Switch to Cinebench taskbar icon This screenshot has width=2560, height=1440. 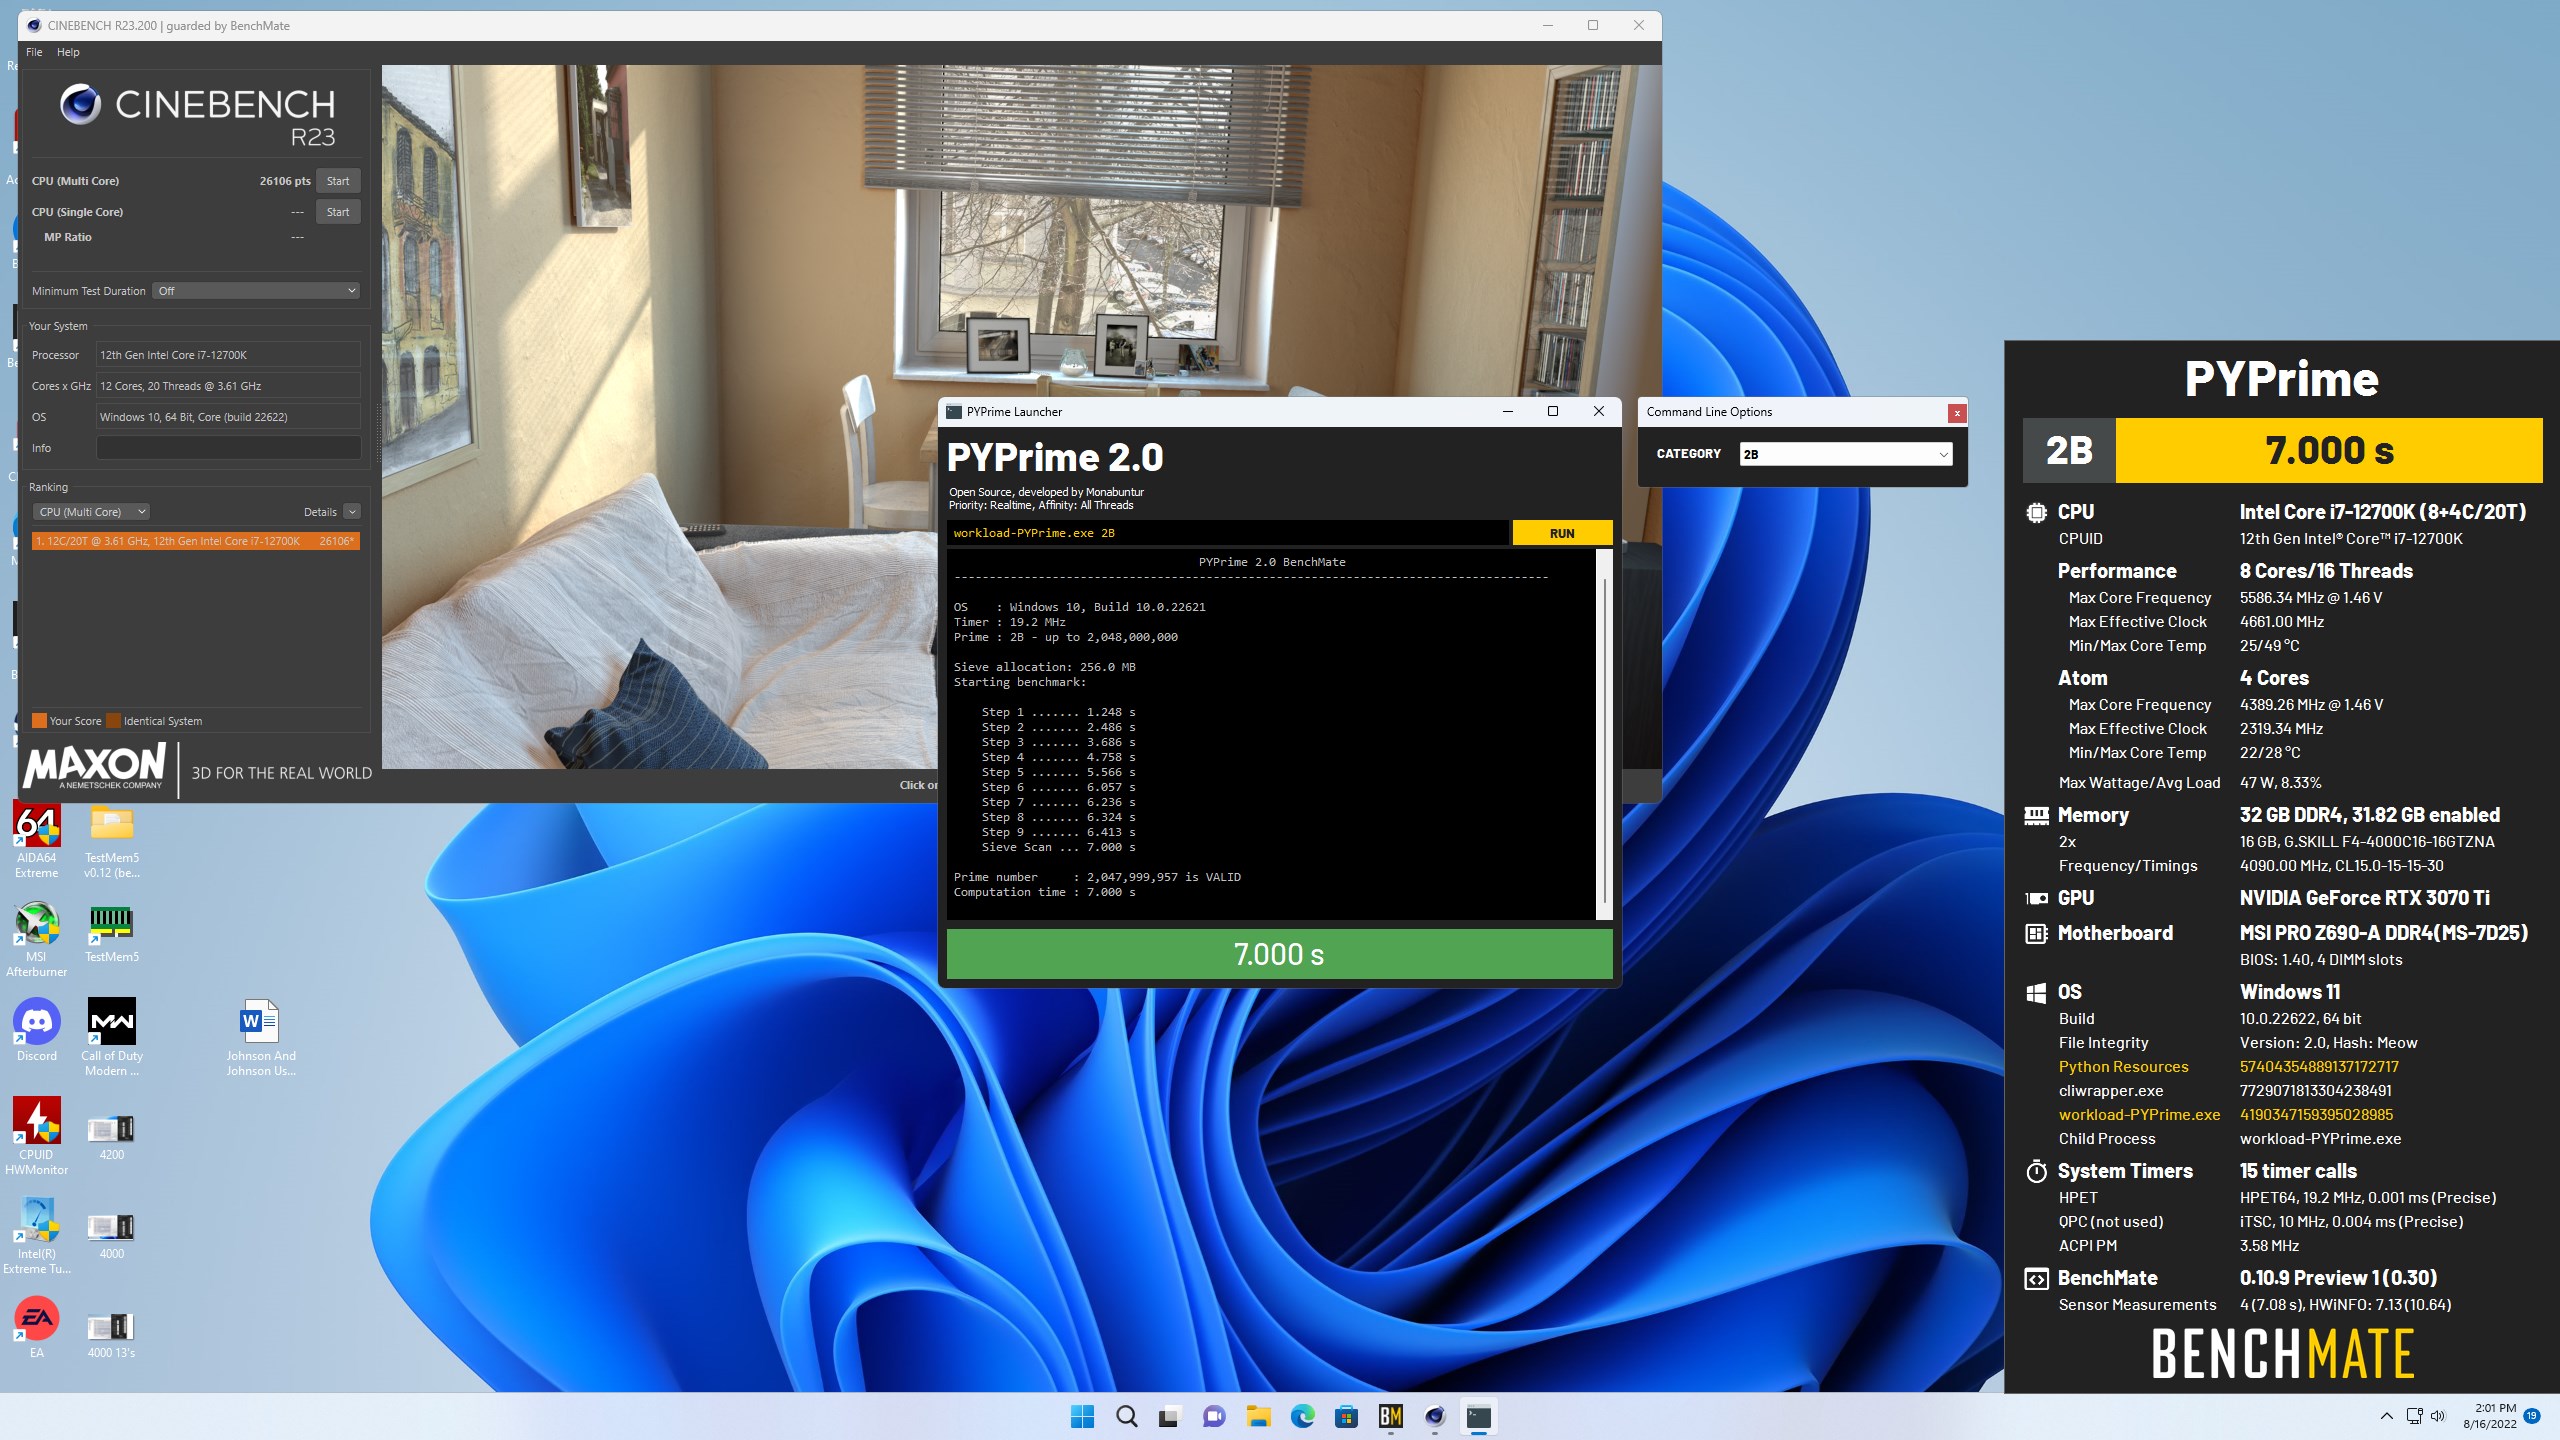pyautogui.click(x=1435, y=1416)
